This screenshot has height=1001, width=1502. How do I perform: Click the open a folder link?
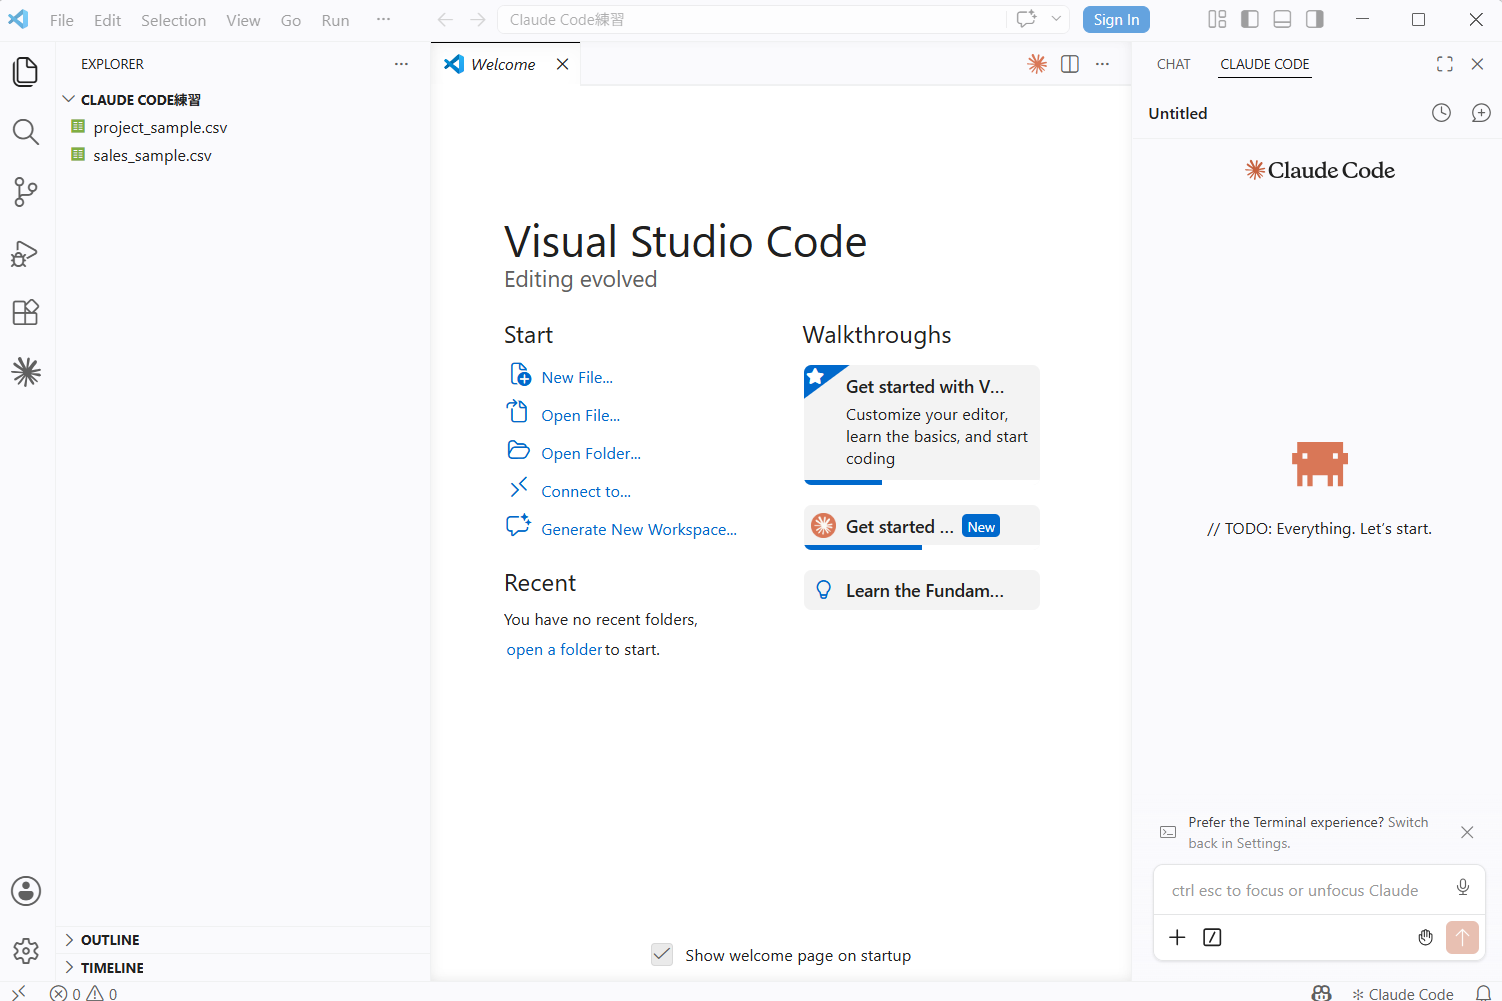click(555, 649)
